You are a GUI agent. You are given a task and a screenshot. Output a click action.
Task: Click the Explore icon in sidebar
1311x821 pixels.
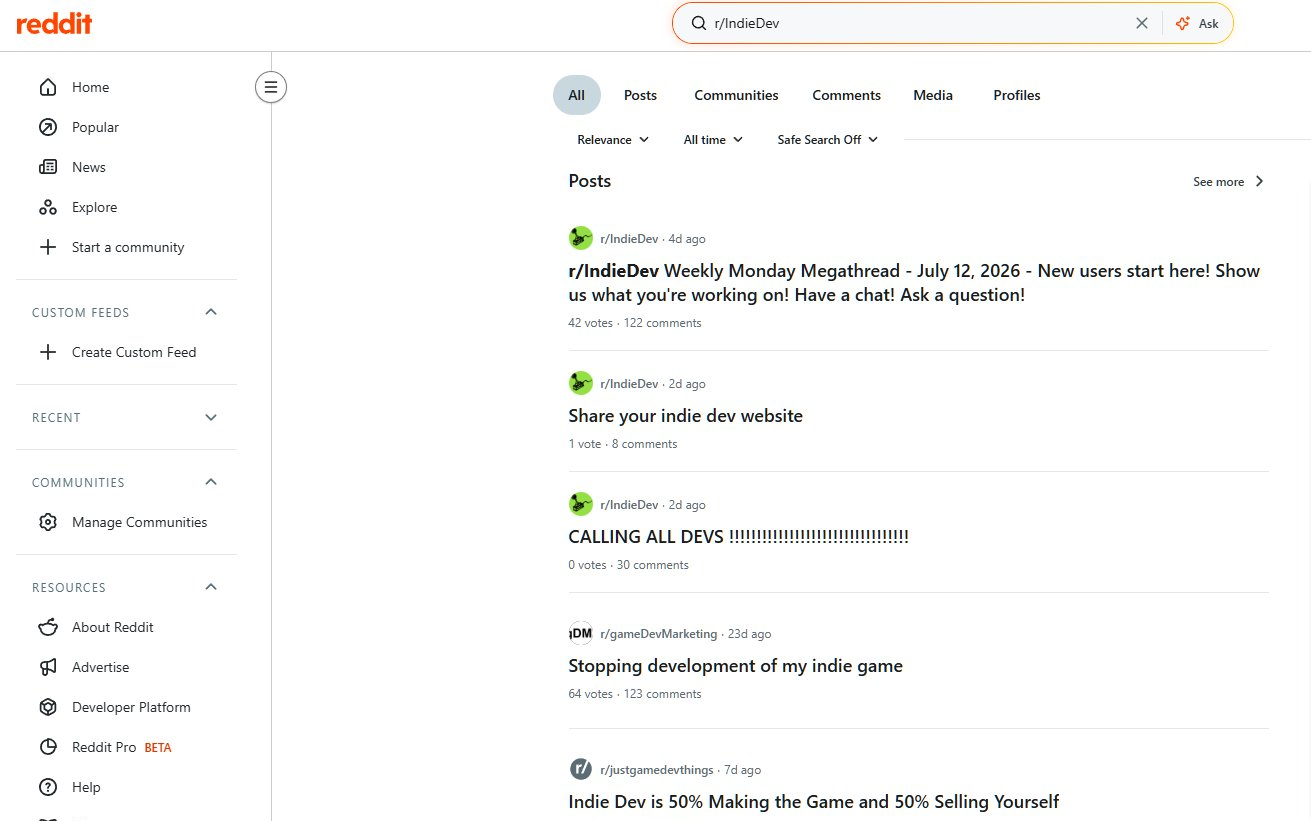(48, 207)
